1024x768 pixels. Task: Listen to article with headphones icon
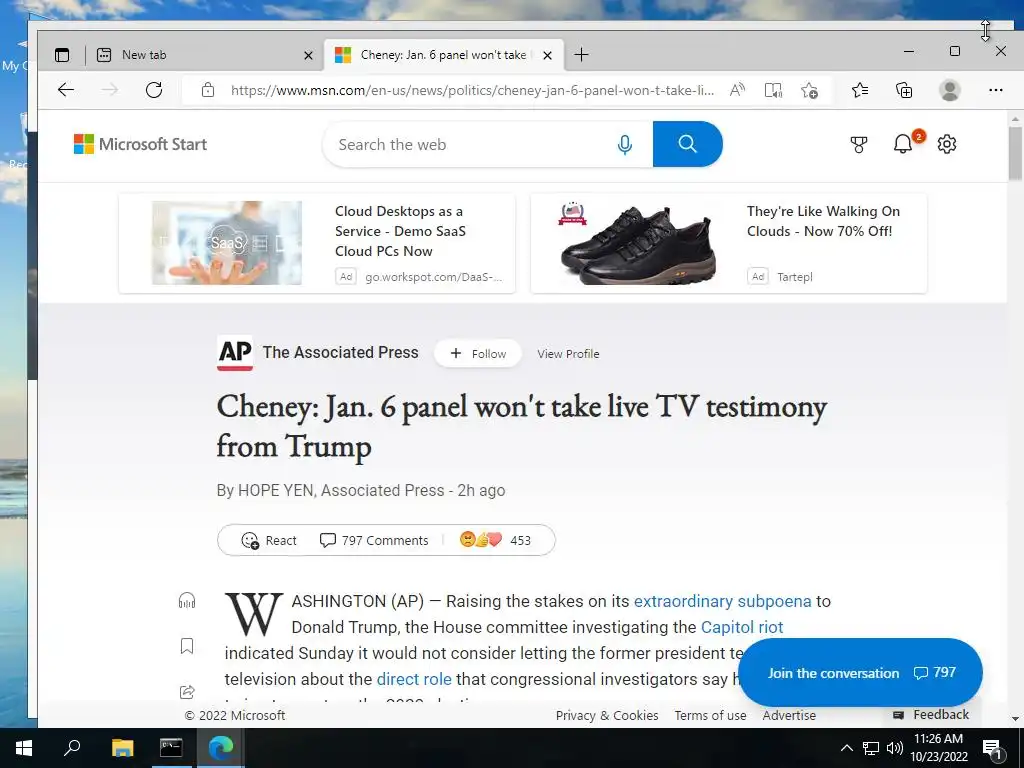[187, 600]
